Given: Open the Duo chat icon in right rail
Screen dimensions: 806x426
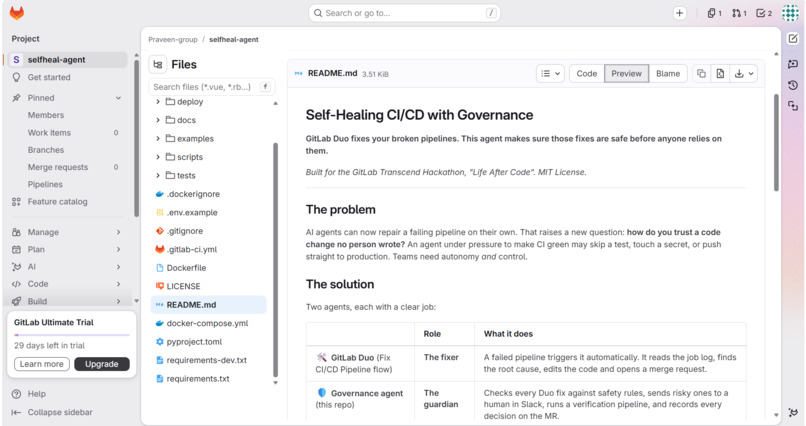Looking at the screenshot, I should pyautogui.click(x=793, y=64).
